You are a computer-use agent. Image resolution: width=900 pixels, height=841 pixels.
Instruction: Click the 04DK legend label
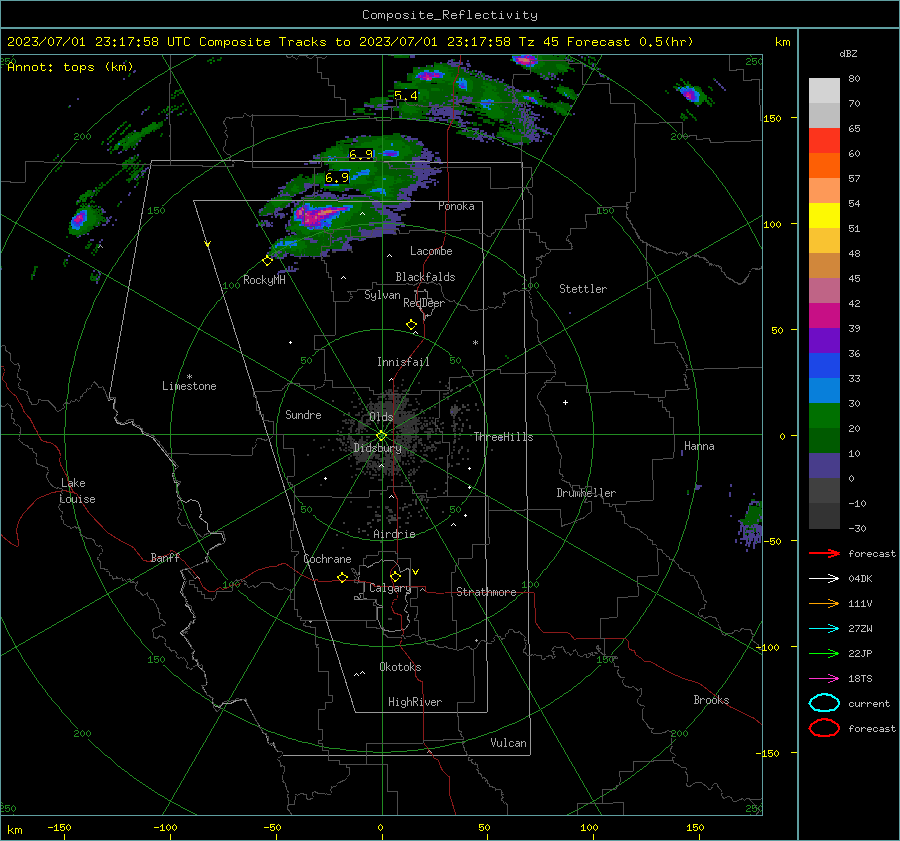coord(860,579)
